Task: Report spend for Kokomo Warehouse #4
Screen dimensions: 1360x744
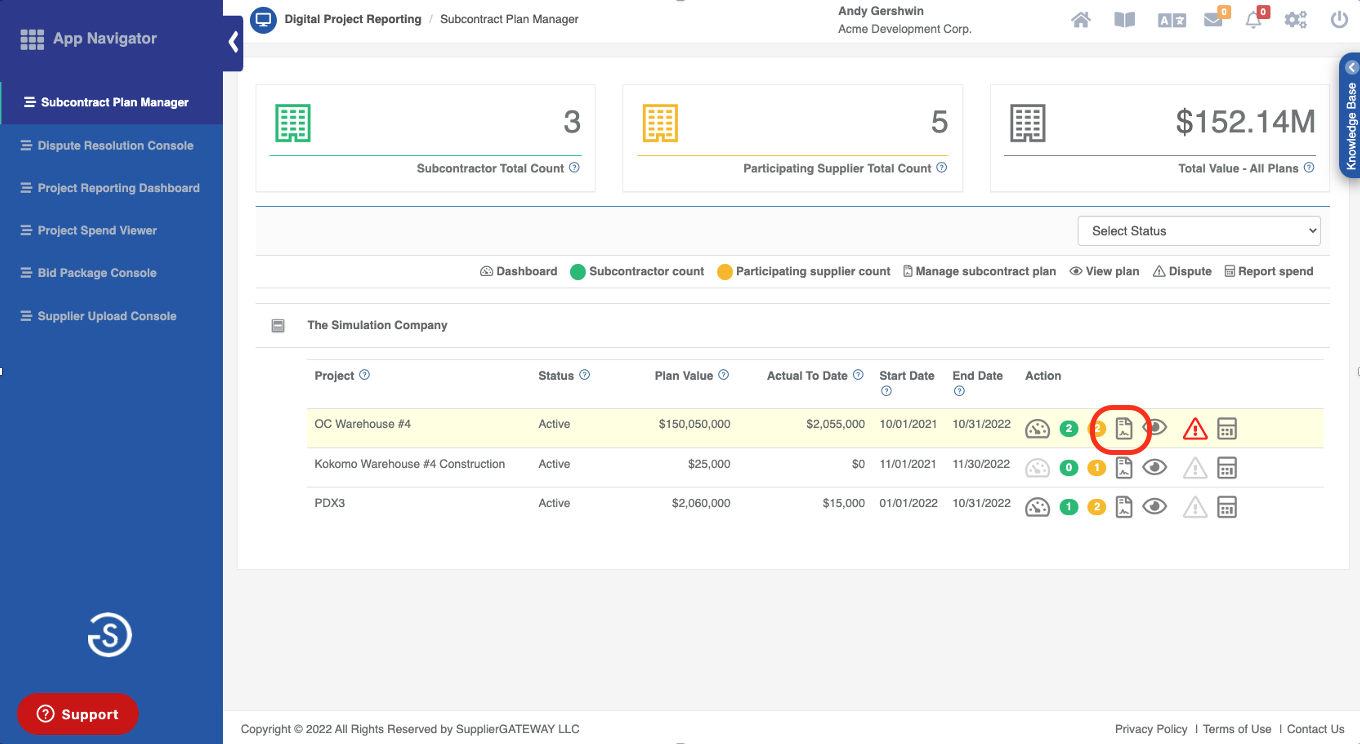Action: [1227, 468]
